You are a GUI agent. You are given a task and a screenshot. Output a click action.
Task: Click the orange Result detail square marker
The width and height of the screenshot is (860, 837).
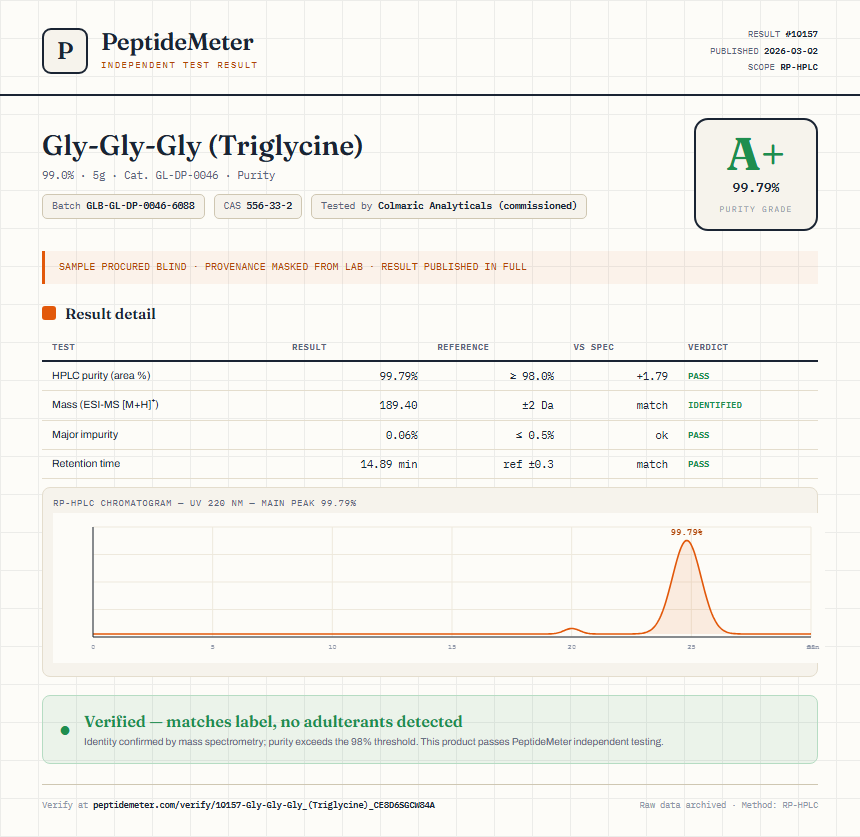coord(49,313)
